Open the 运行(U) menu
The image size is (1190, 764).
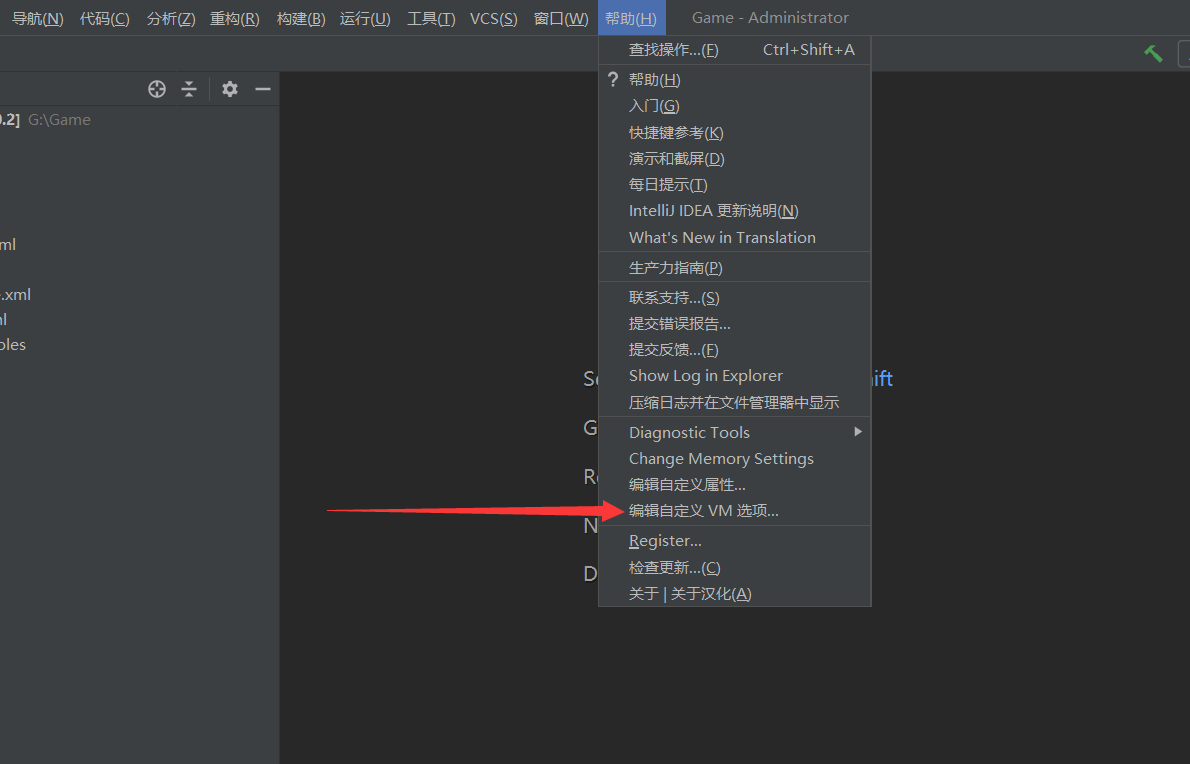coord(365,18)
